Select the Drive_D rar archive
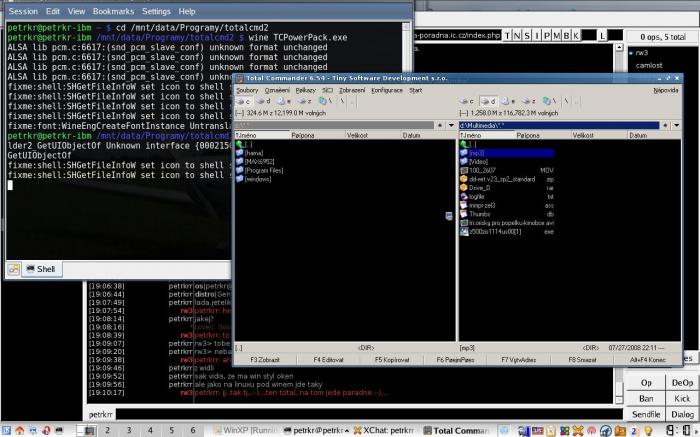Viewport: 700px width, 437px height. (x=507, y=188)
